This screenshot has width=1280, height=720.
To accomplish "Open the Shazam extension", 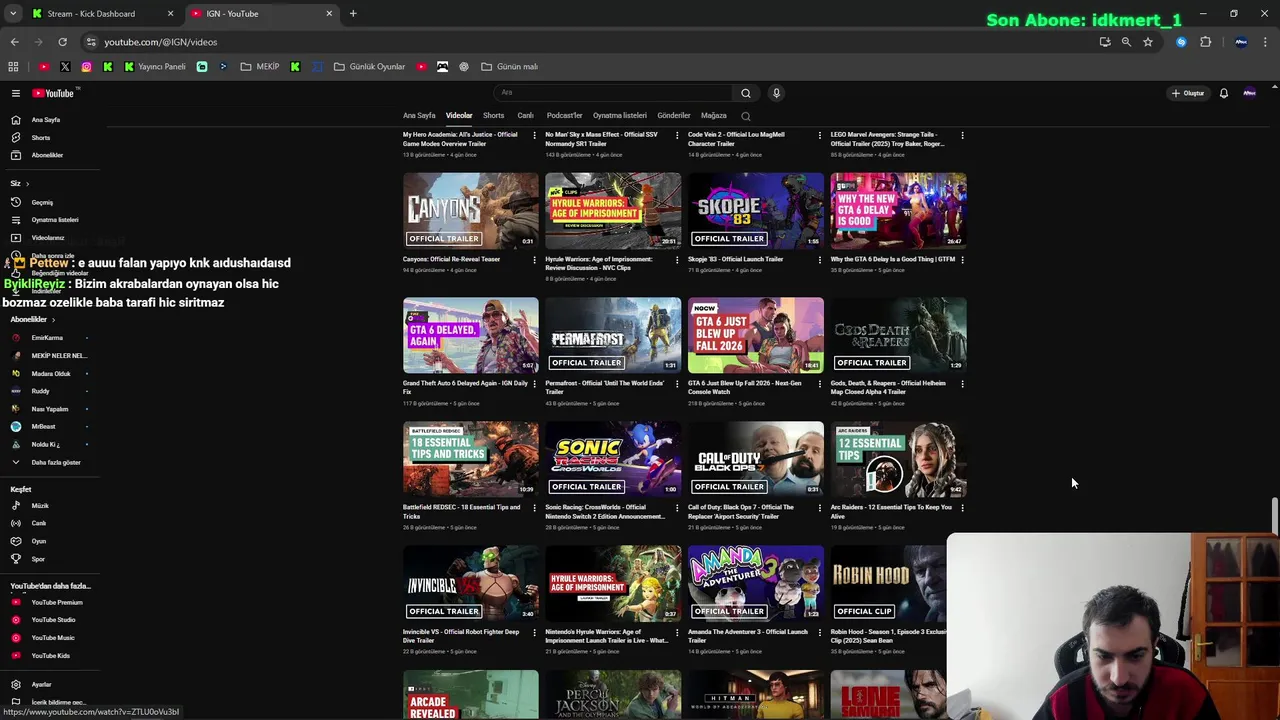I will click(x=1181, y=42).
